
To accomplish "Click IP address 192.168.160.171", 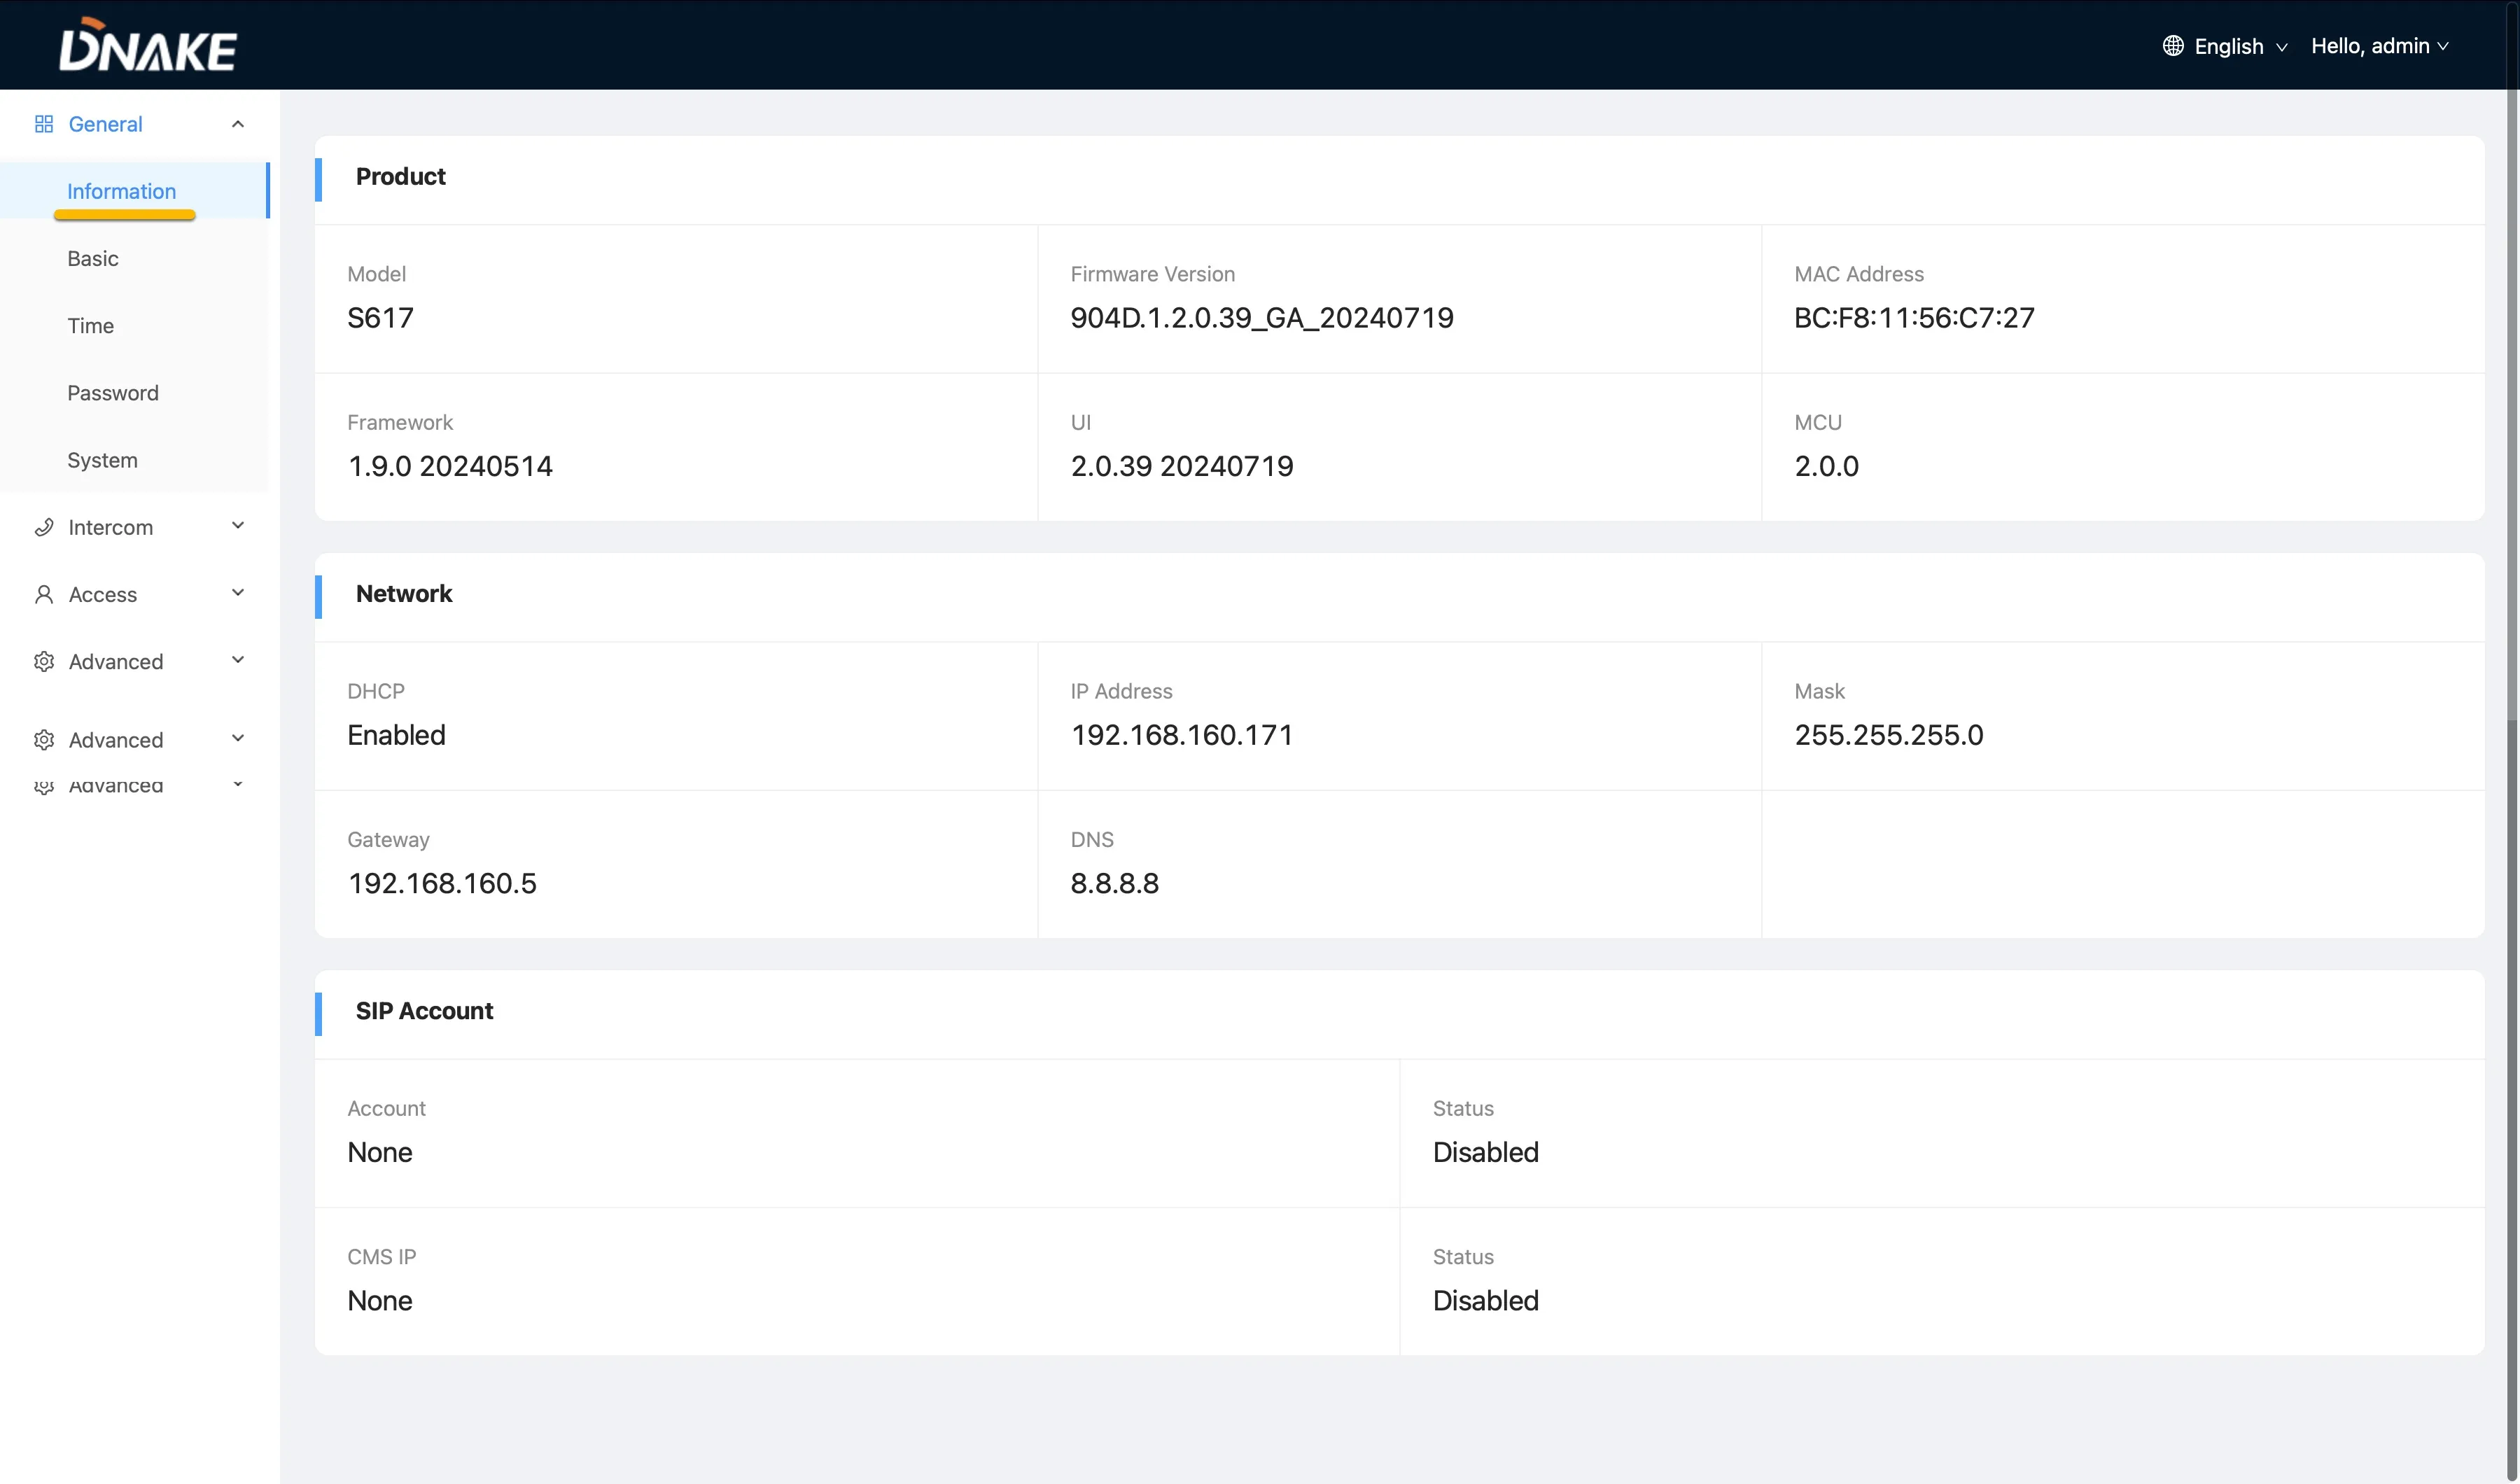I will coord(1182,735).
